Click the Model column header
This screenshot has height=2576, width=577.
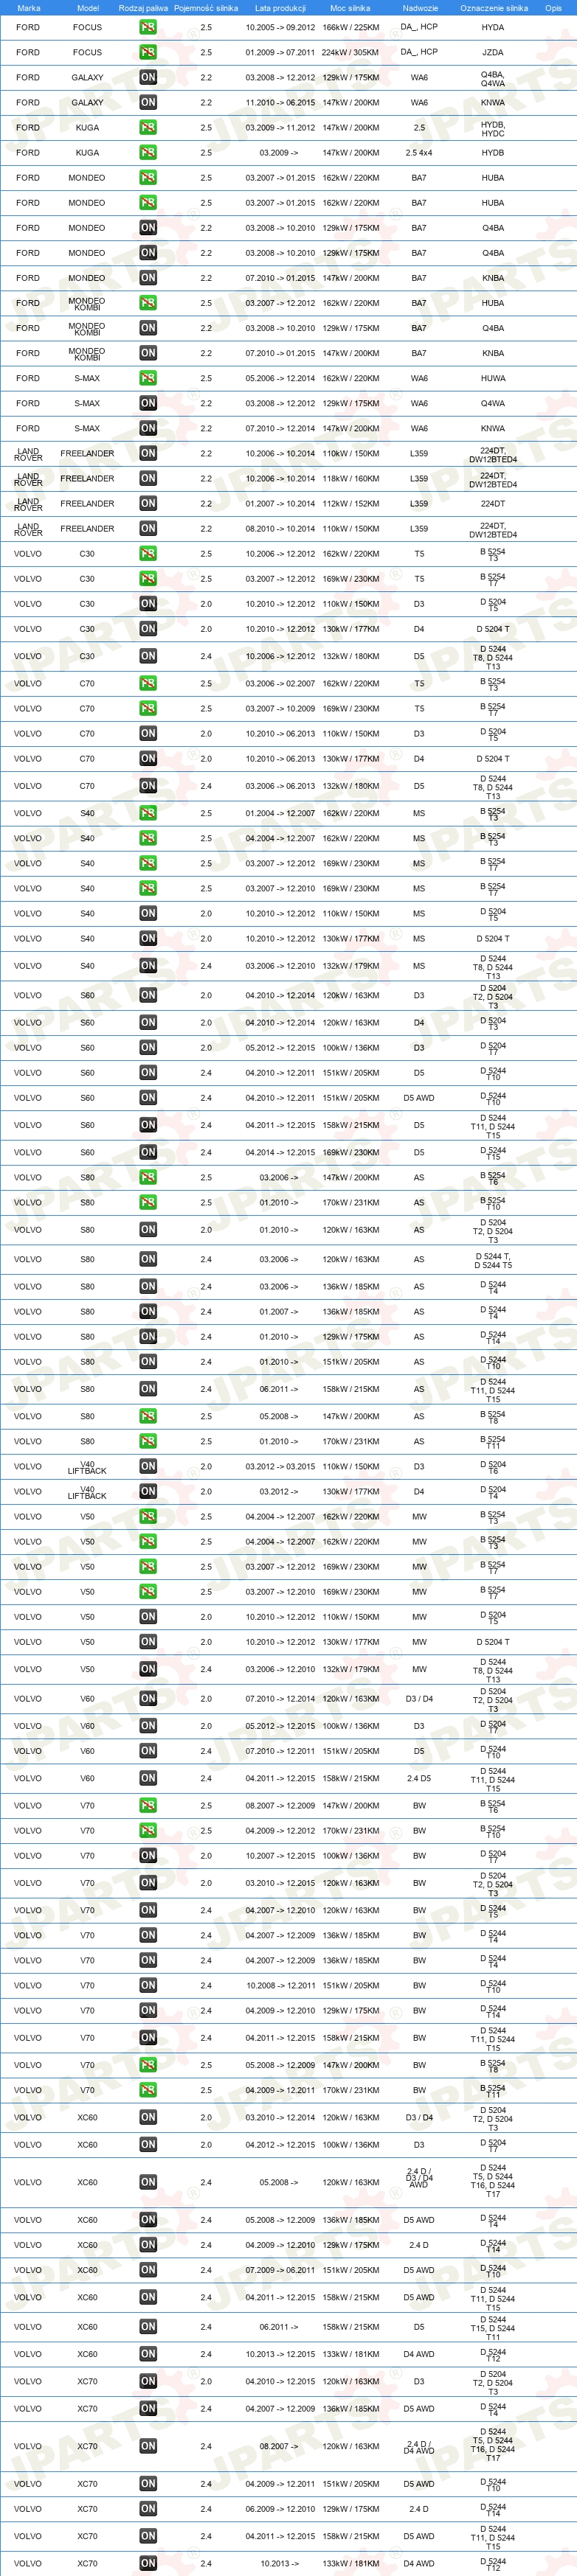point(88,8)
